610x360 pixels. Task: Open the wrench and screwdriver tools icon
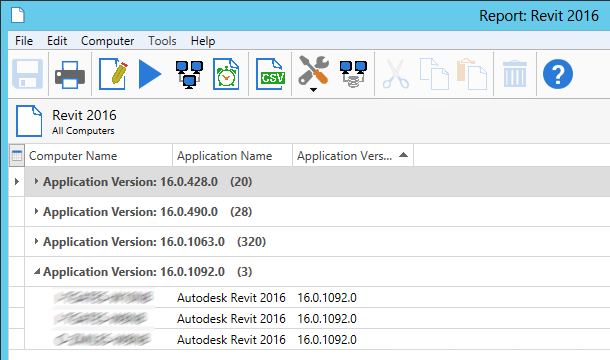click(x=314, y=70)
